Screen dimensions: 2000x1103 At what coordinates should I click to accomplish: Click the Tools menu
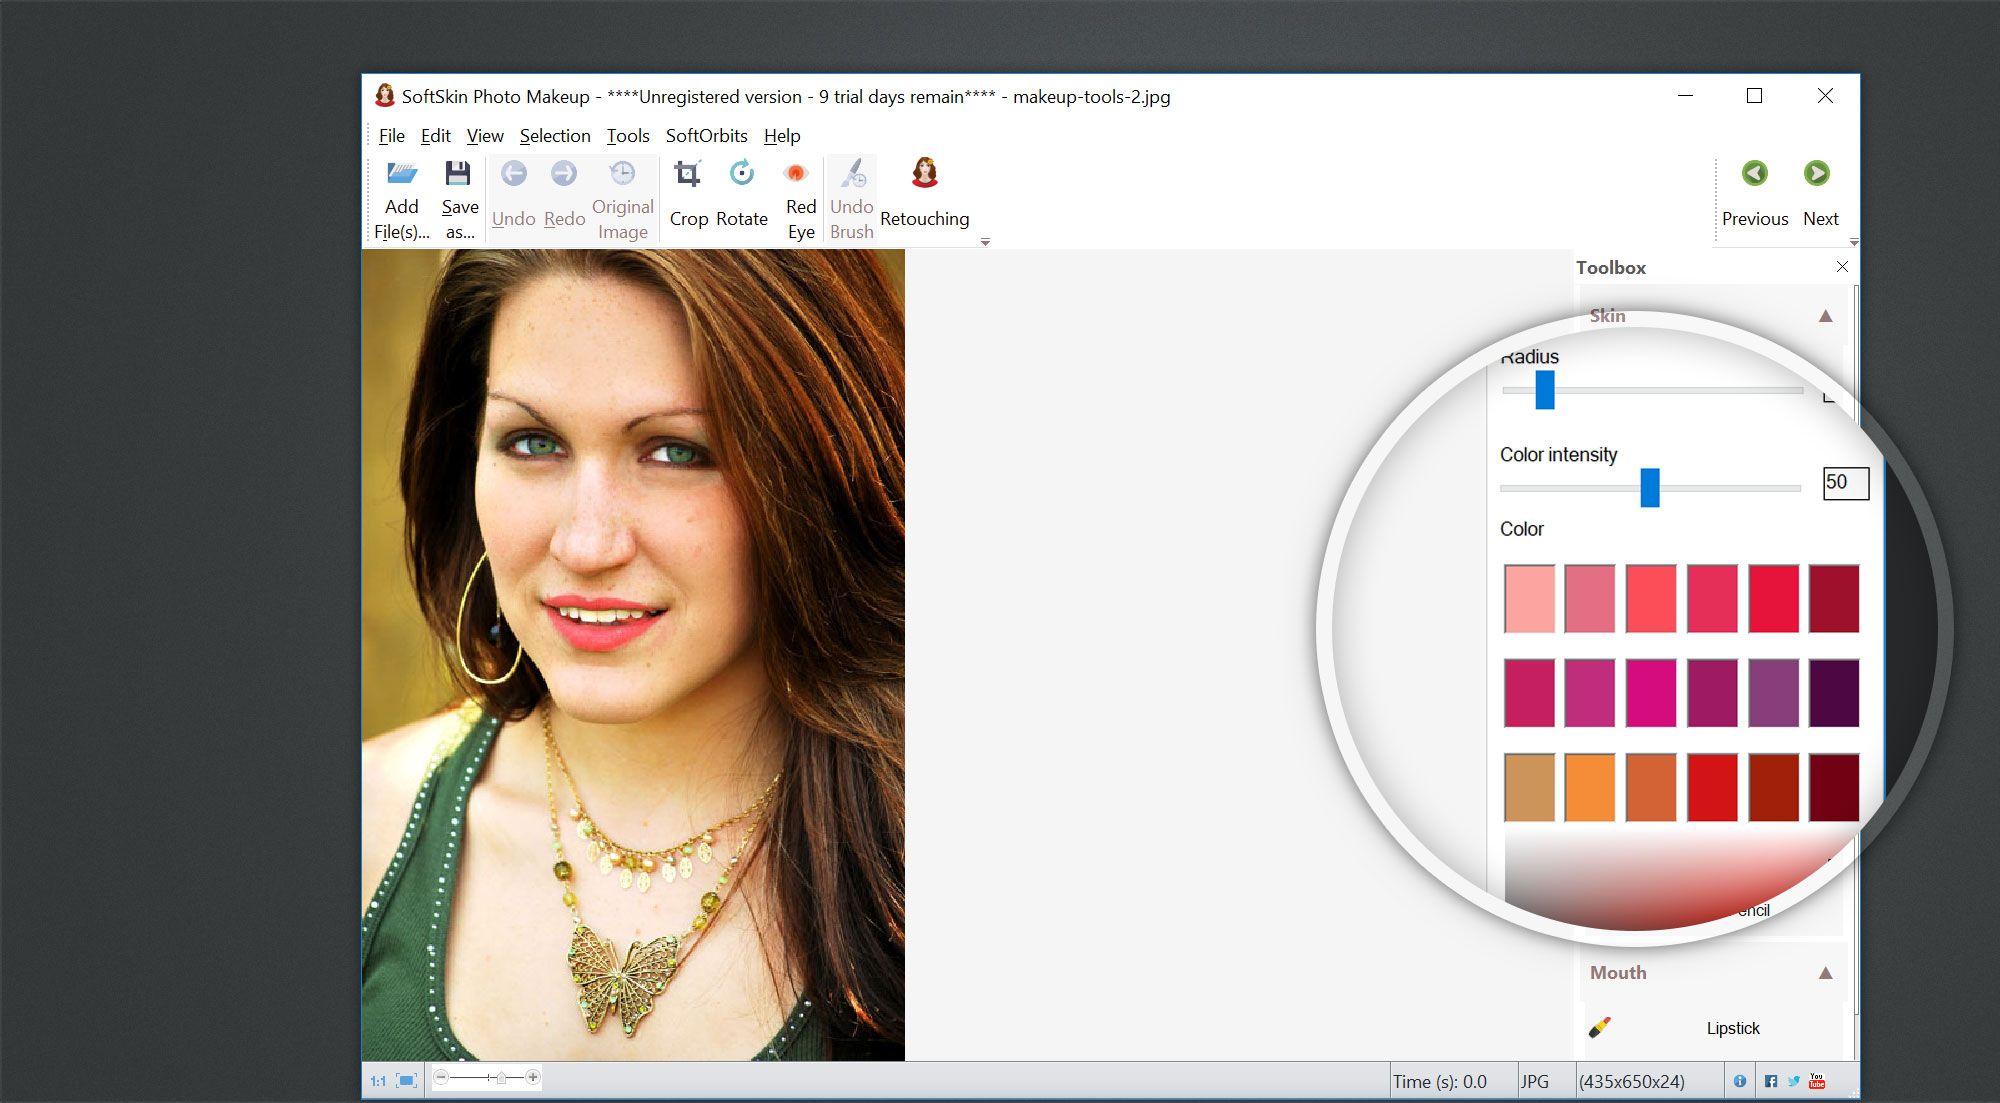pos(626,134)
